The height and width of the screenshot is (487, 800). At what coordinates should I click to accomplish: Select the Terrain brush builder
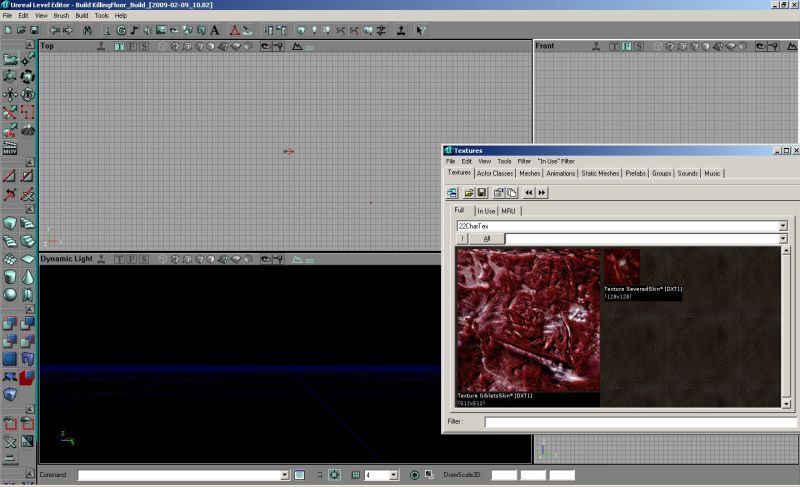point(10,259)
